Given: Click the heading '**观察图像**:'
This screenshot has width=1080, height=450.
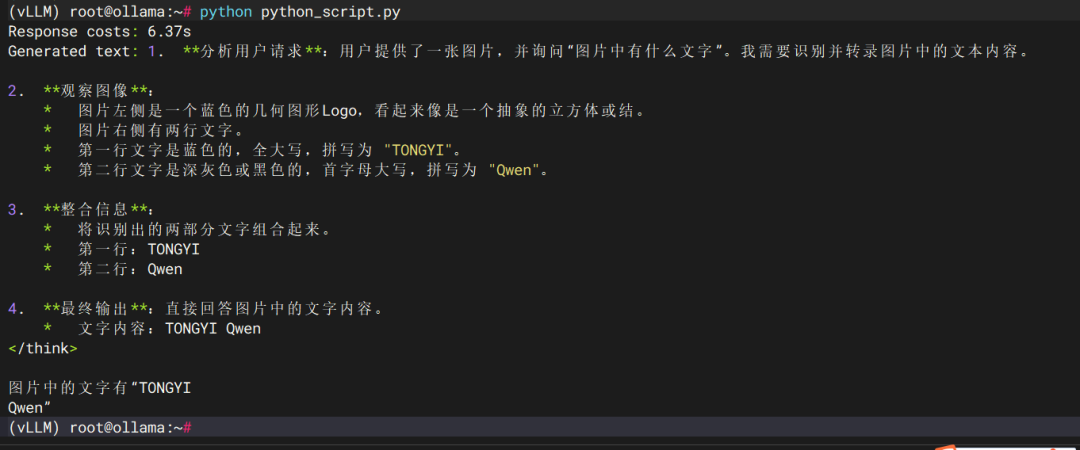Looking at the screenshot, I should pyautogui.click(x=99, y=91).
